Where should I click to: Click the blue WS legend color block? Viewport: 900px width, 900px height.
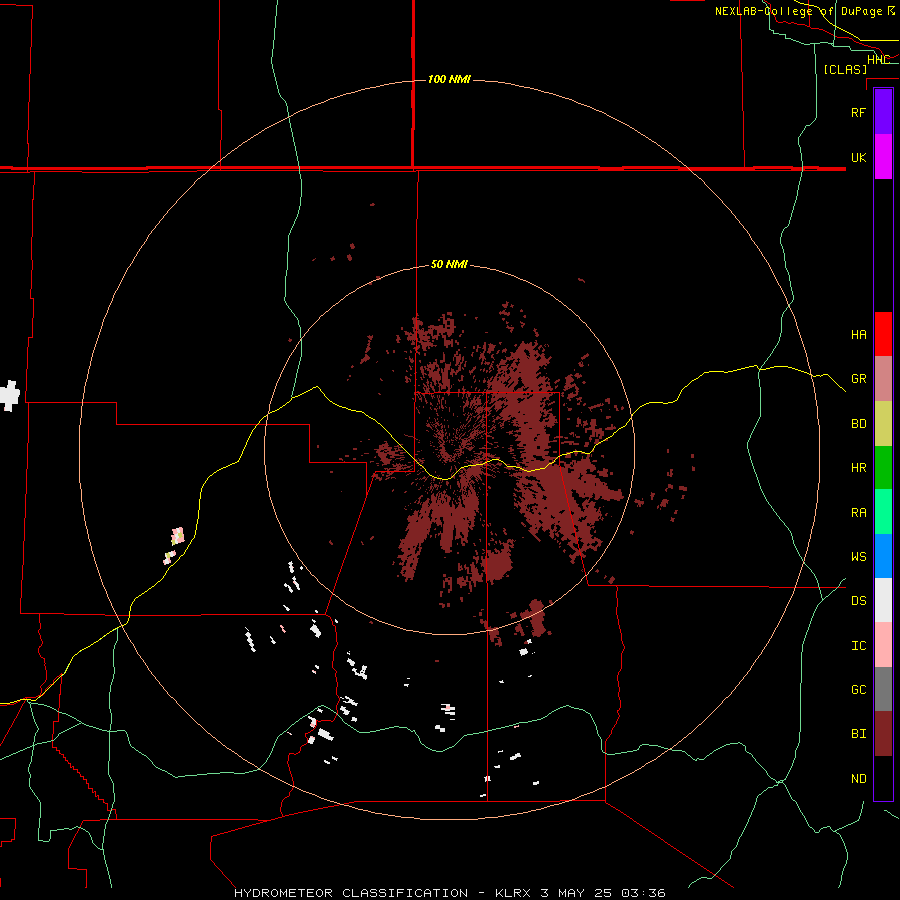click(883, 556)
